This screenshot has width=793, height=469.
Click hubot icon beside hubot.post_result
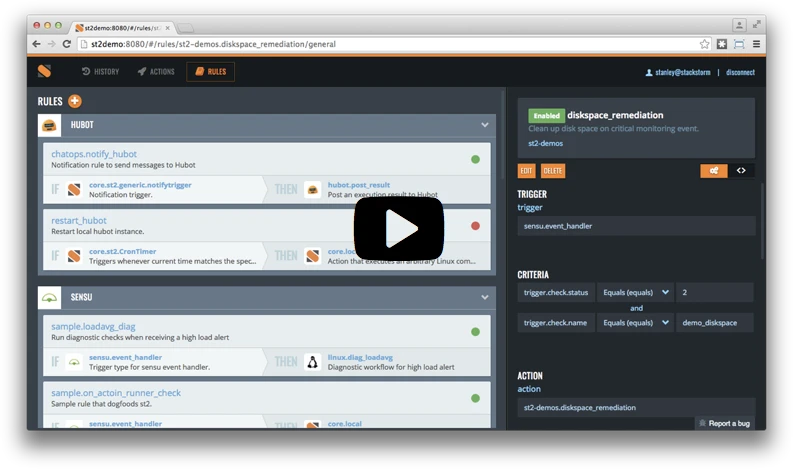click(x=313, y=190)
